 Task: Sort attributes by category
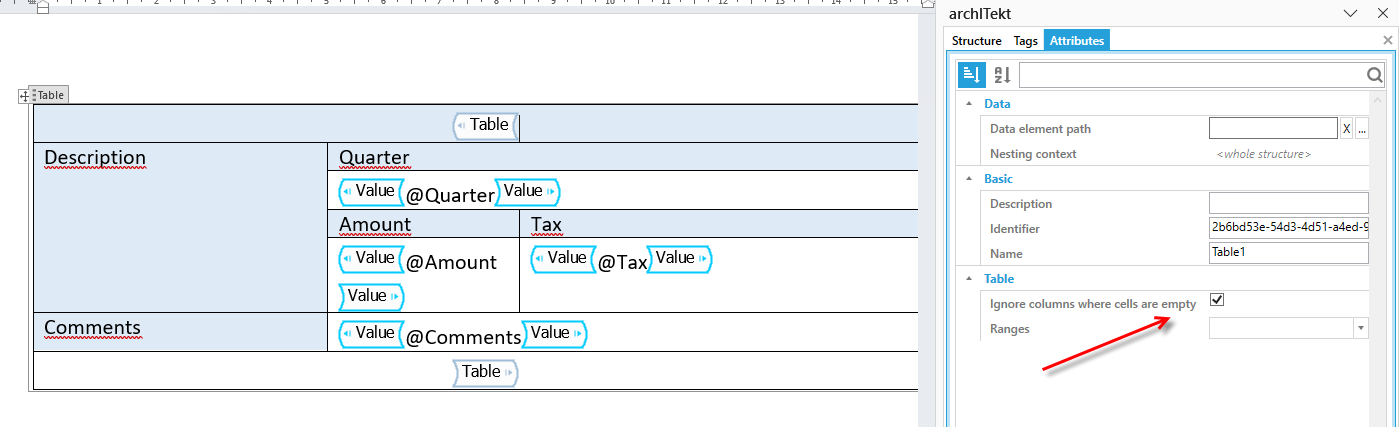tap(971, 75)
